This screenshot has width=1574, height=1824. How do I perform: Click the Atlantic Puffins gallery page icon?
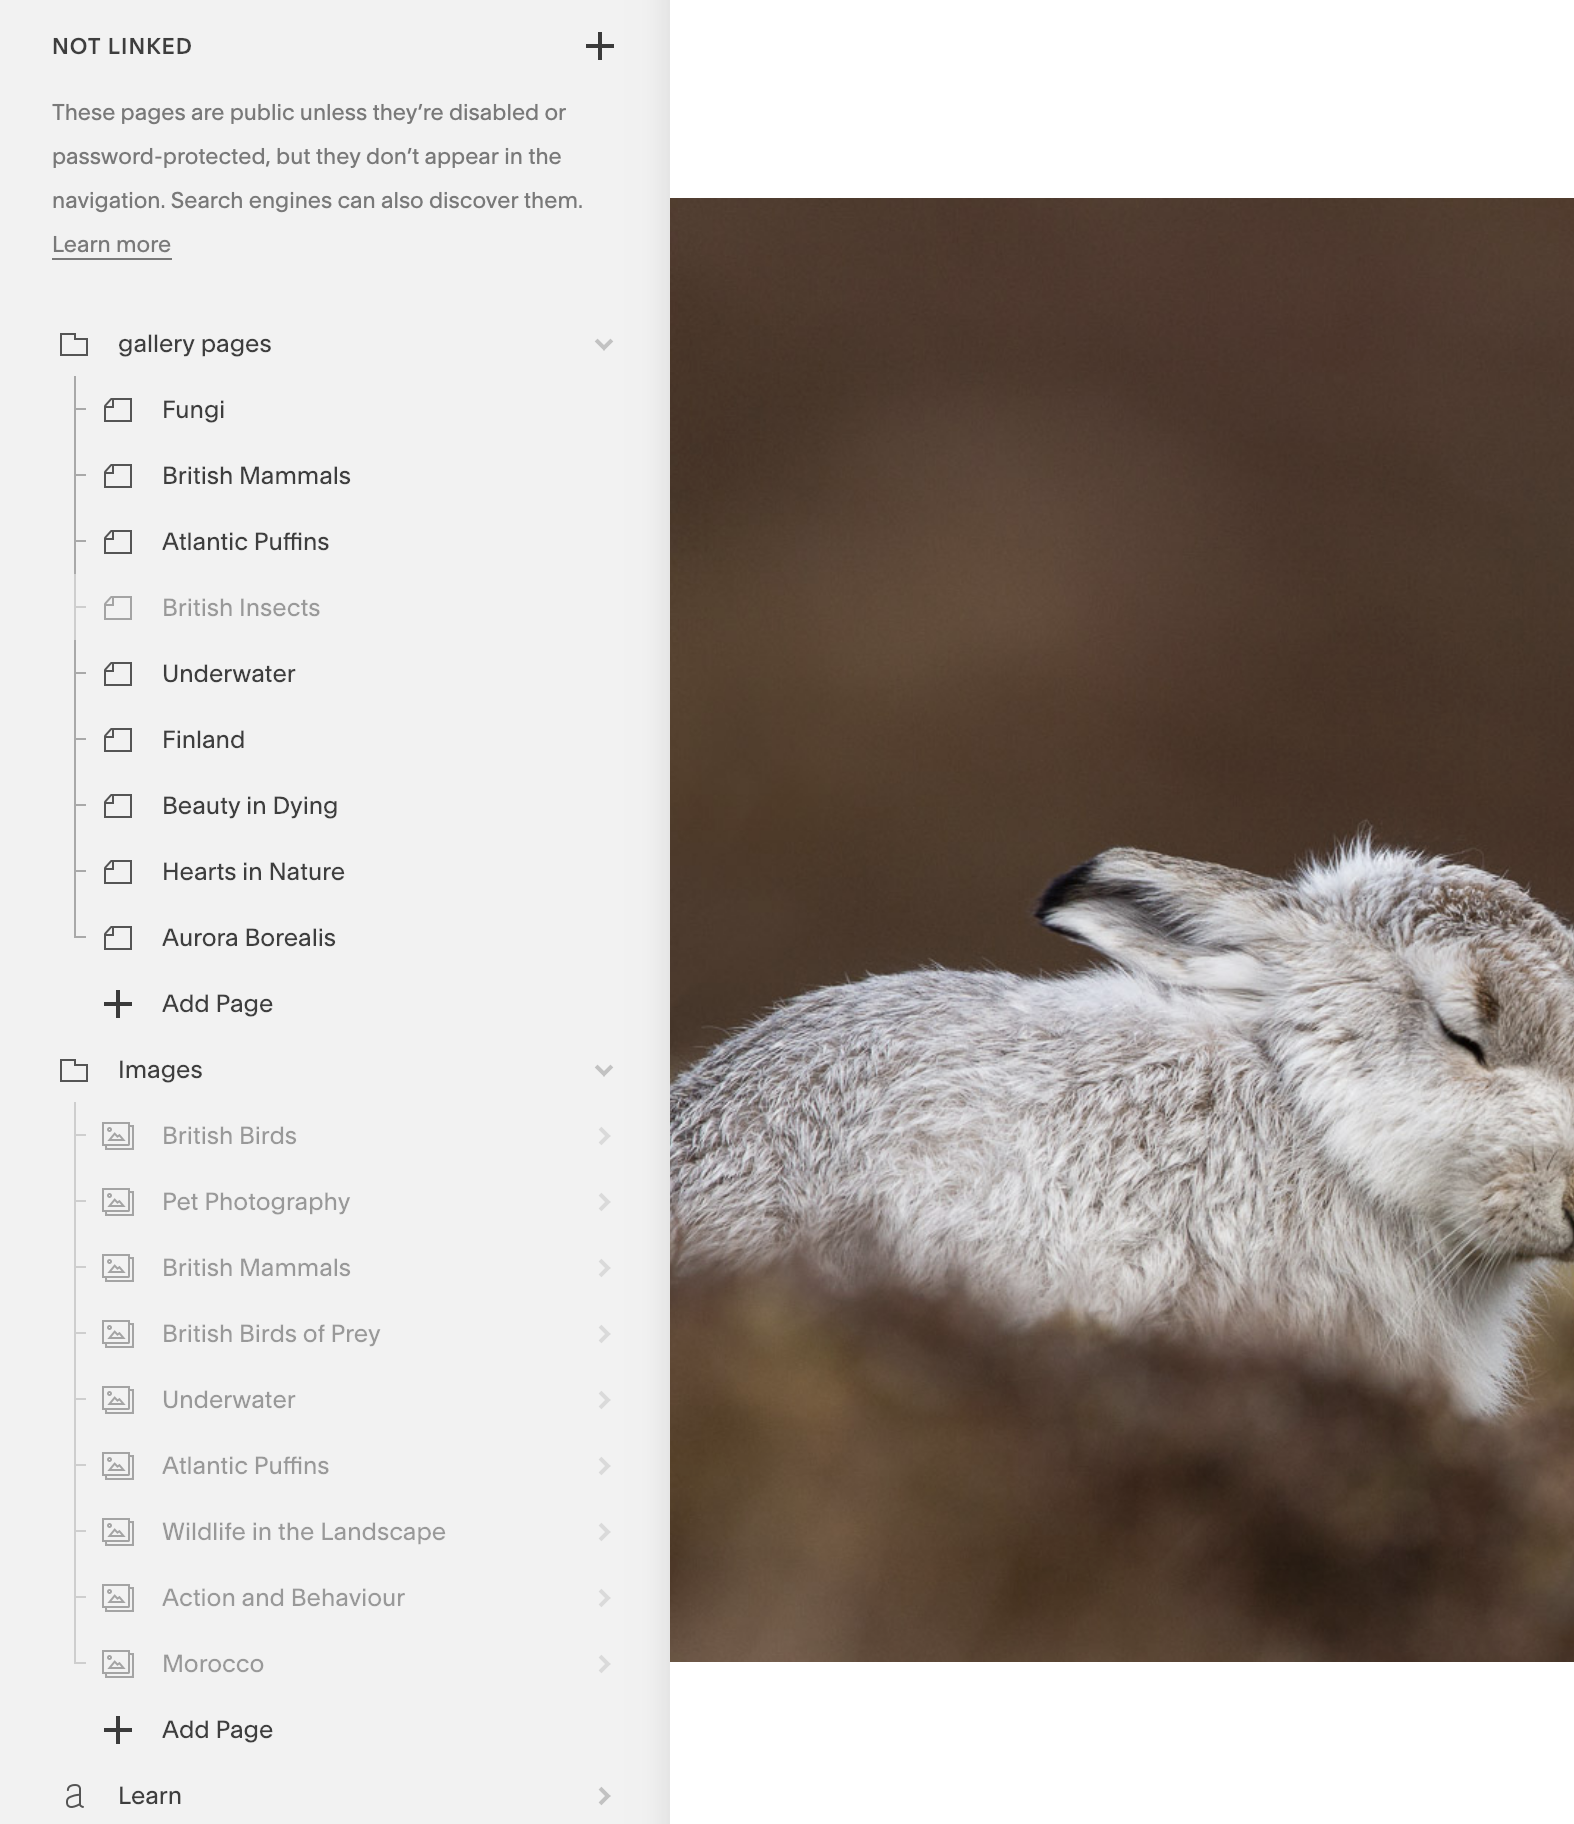tap(118, 542)
